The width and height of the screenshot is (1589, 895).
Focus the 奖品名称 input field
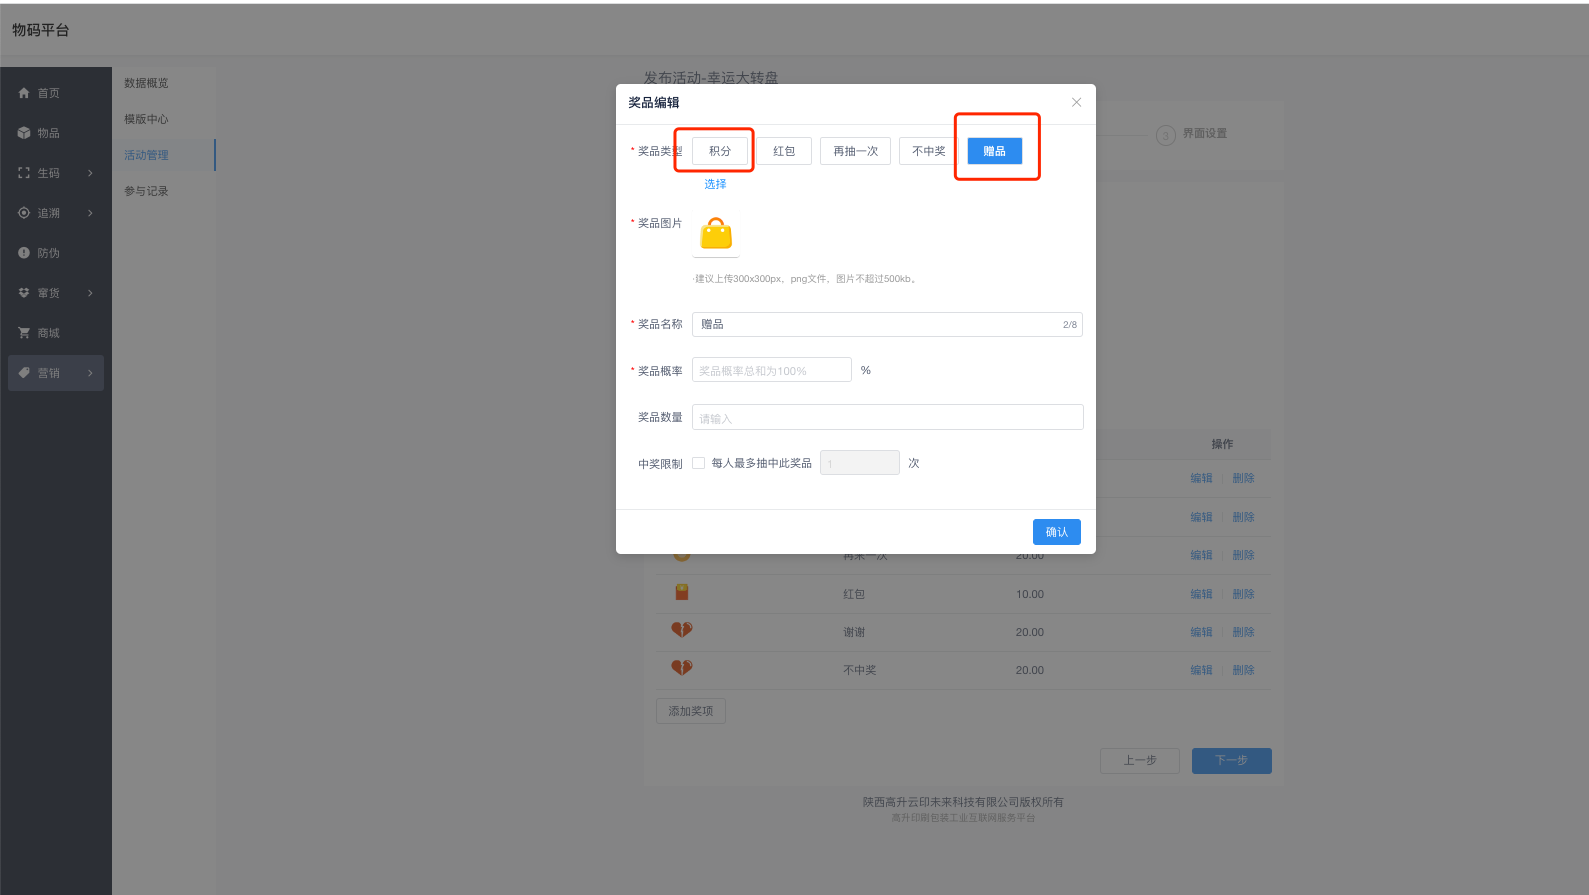[x=887, y=324]
